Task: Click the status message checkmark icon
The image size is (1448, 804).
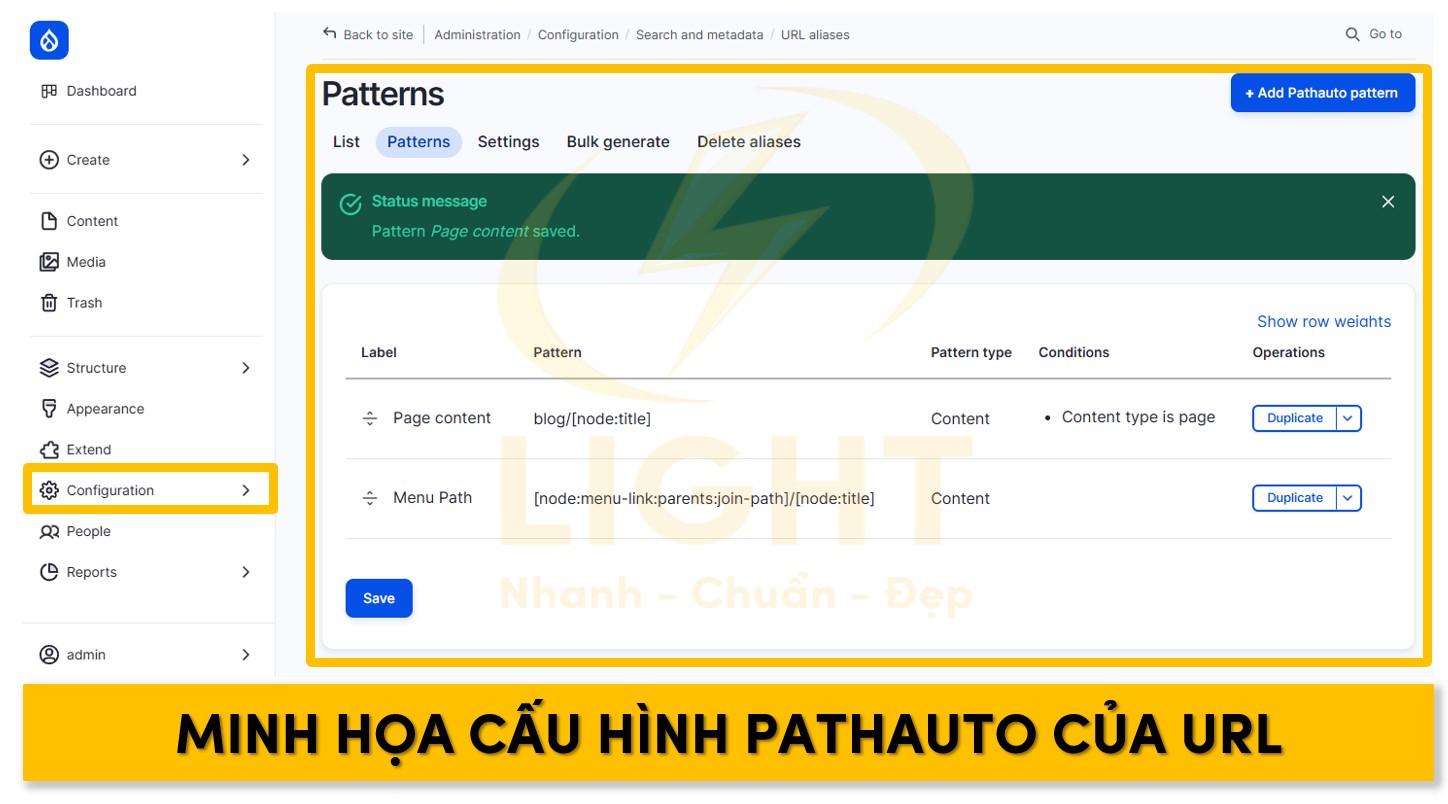Action: coord(350,204)
